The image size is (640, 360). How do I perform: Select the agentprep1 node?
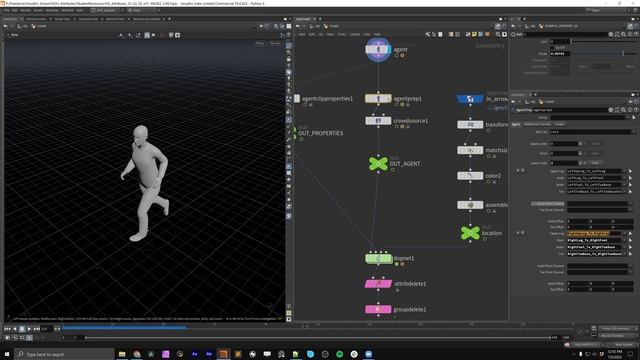coord(378,98)
